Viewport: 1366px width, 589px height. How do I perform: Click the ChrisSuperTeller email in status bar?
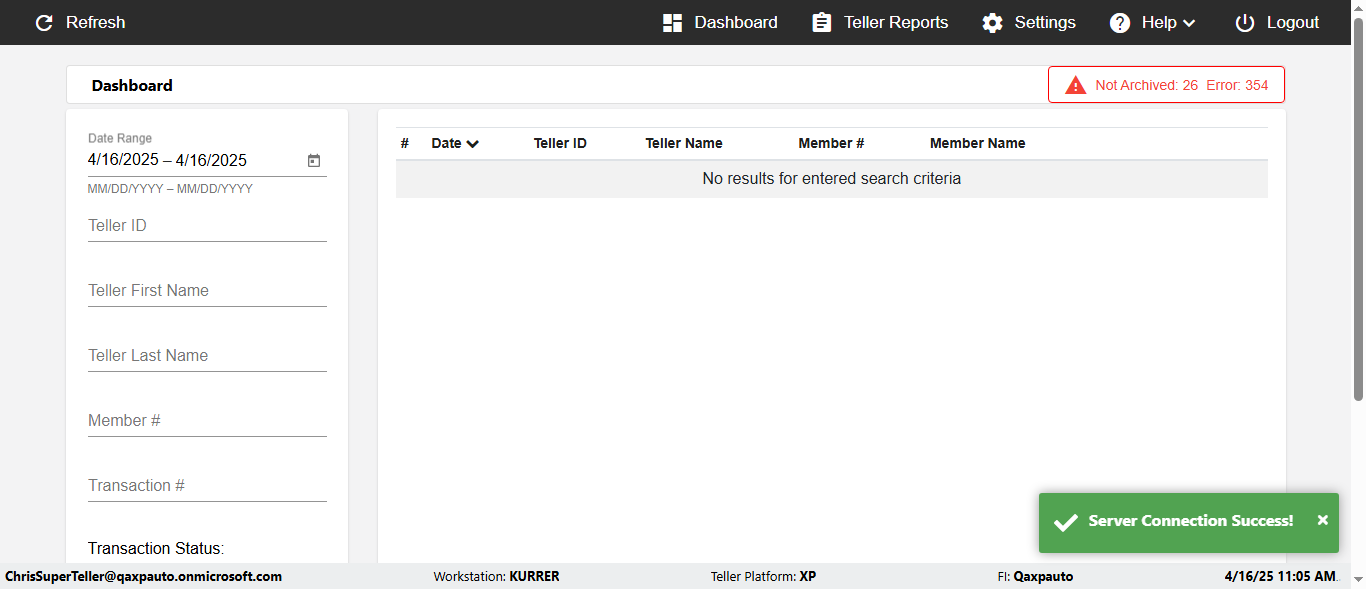tap(144, 577)
